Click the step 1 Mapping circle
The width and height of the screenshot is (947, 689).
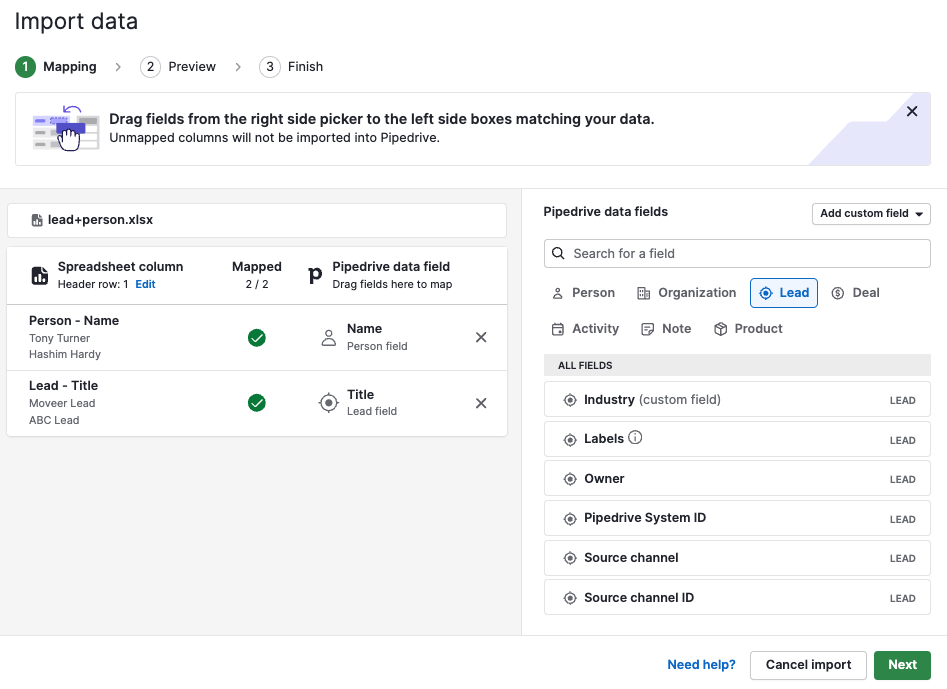click(25, 67)
